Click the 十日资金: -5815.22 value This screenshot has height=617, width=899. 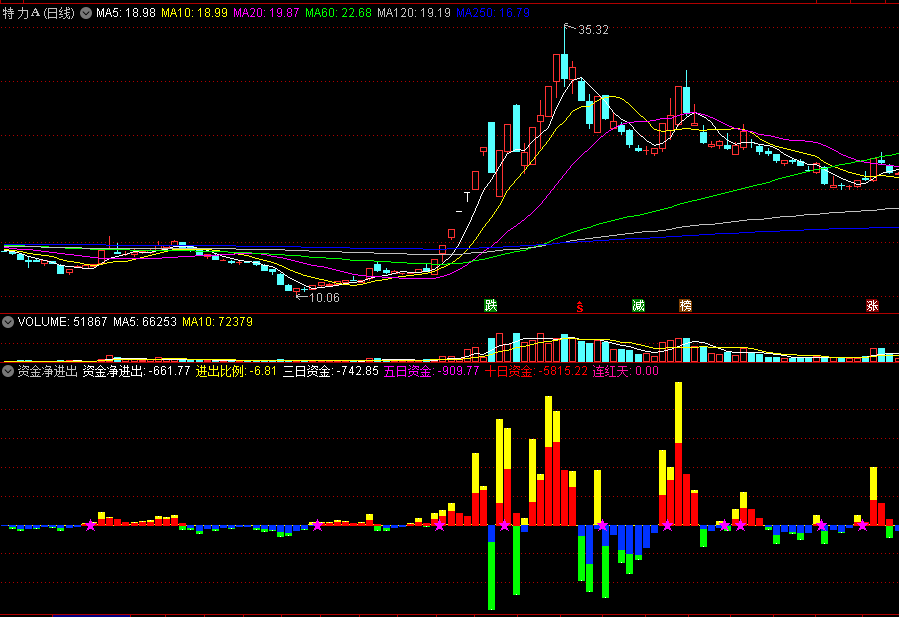point(536,371)
